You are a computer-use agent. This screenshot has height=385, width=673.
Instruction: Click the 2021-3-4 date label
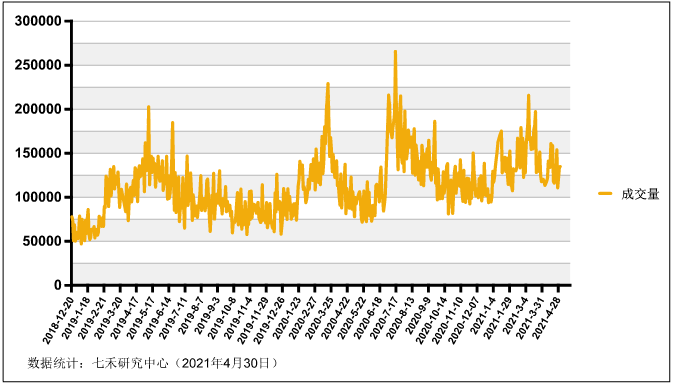[516, 315]
